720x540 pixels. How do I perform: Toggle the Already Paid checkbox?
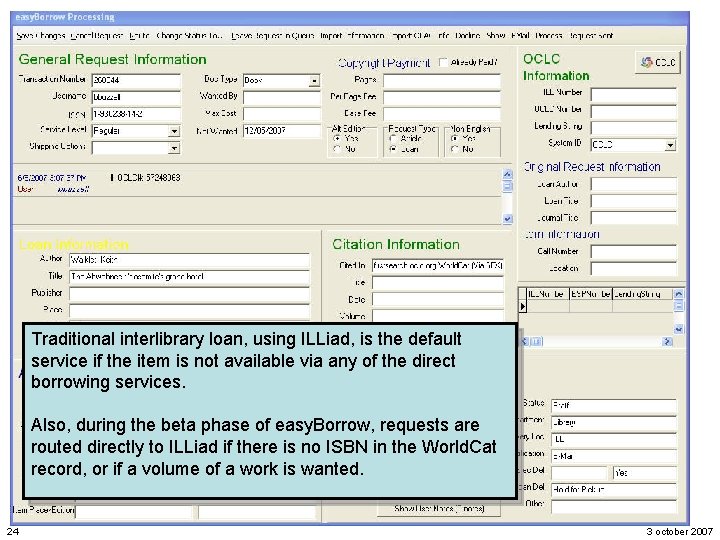click(x=443, y=62)
